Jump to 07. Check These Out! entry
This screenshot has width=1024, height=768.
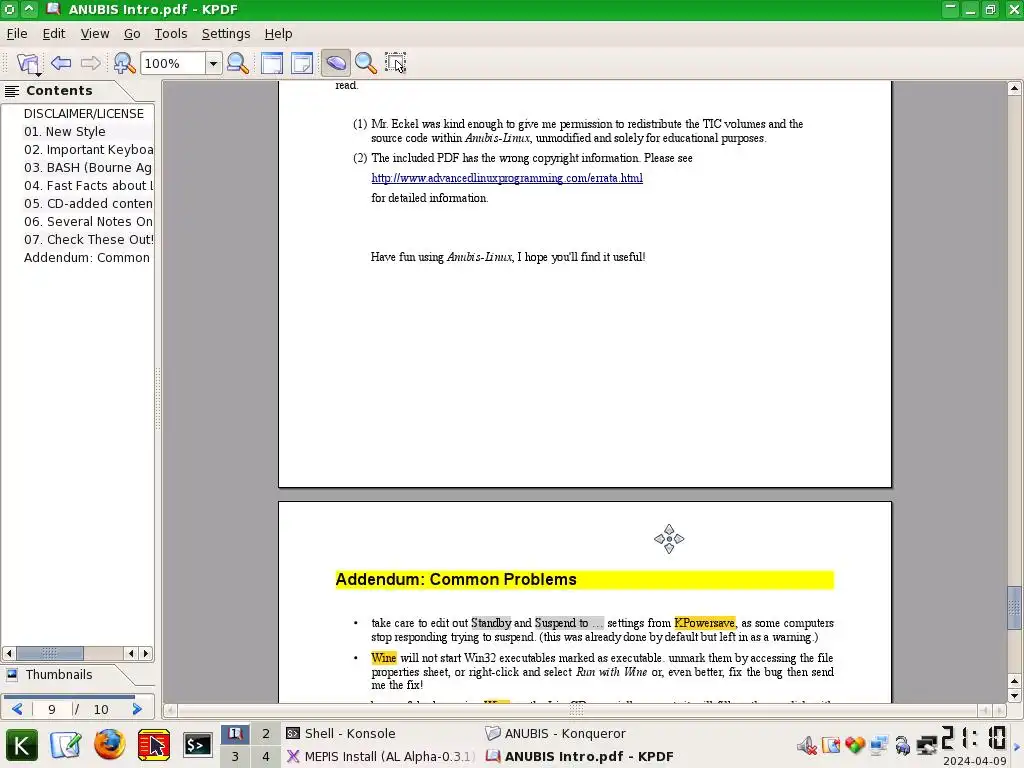pos(88,239)
